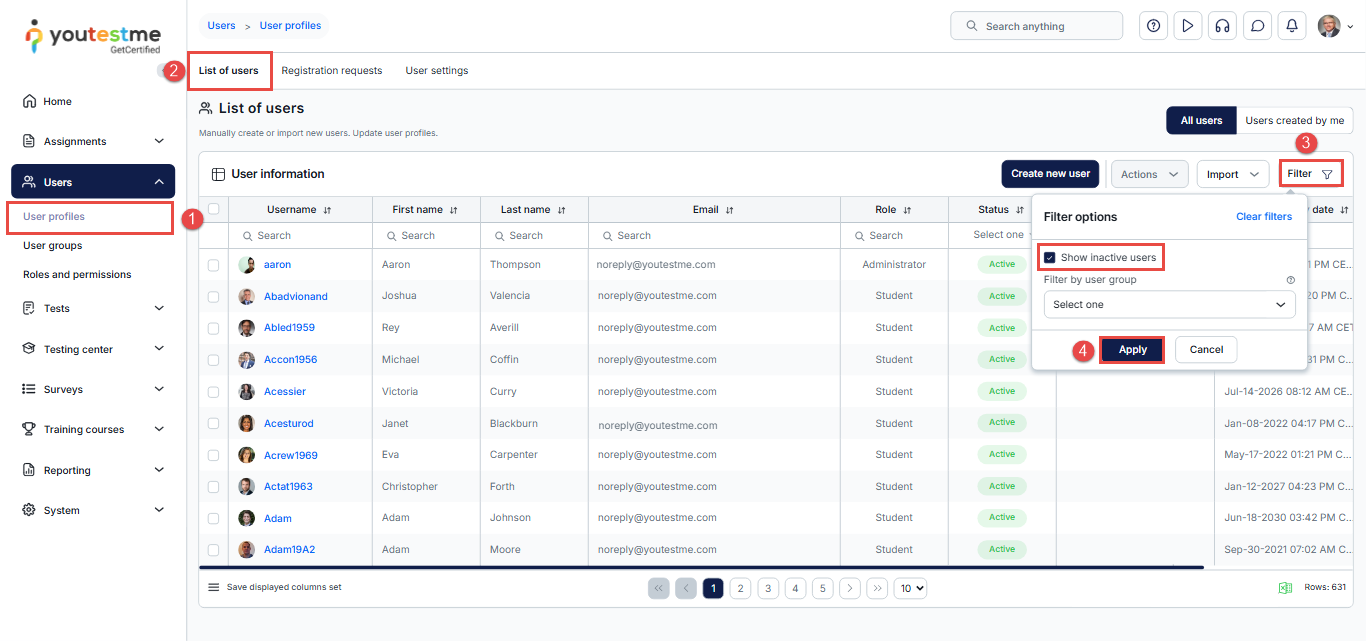Open the play video tutorial icon

point(1188,26)
